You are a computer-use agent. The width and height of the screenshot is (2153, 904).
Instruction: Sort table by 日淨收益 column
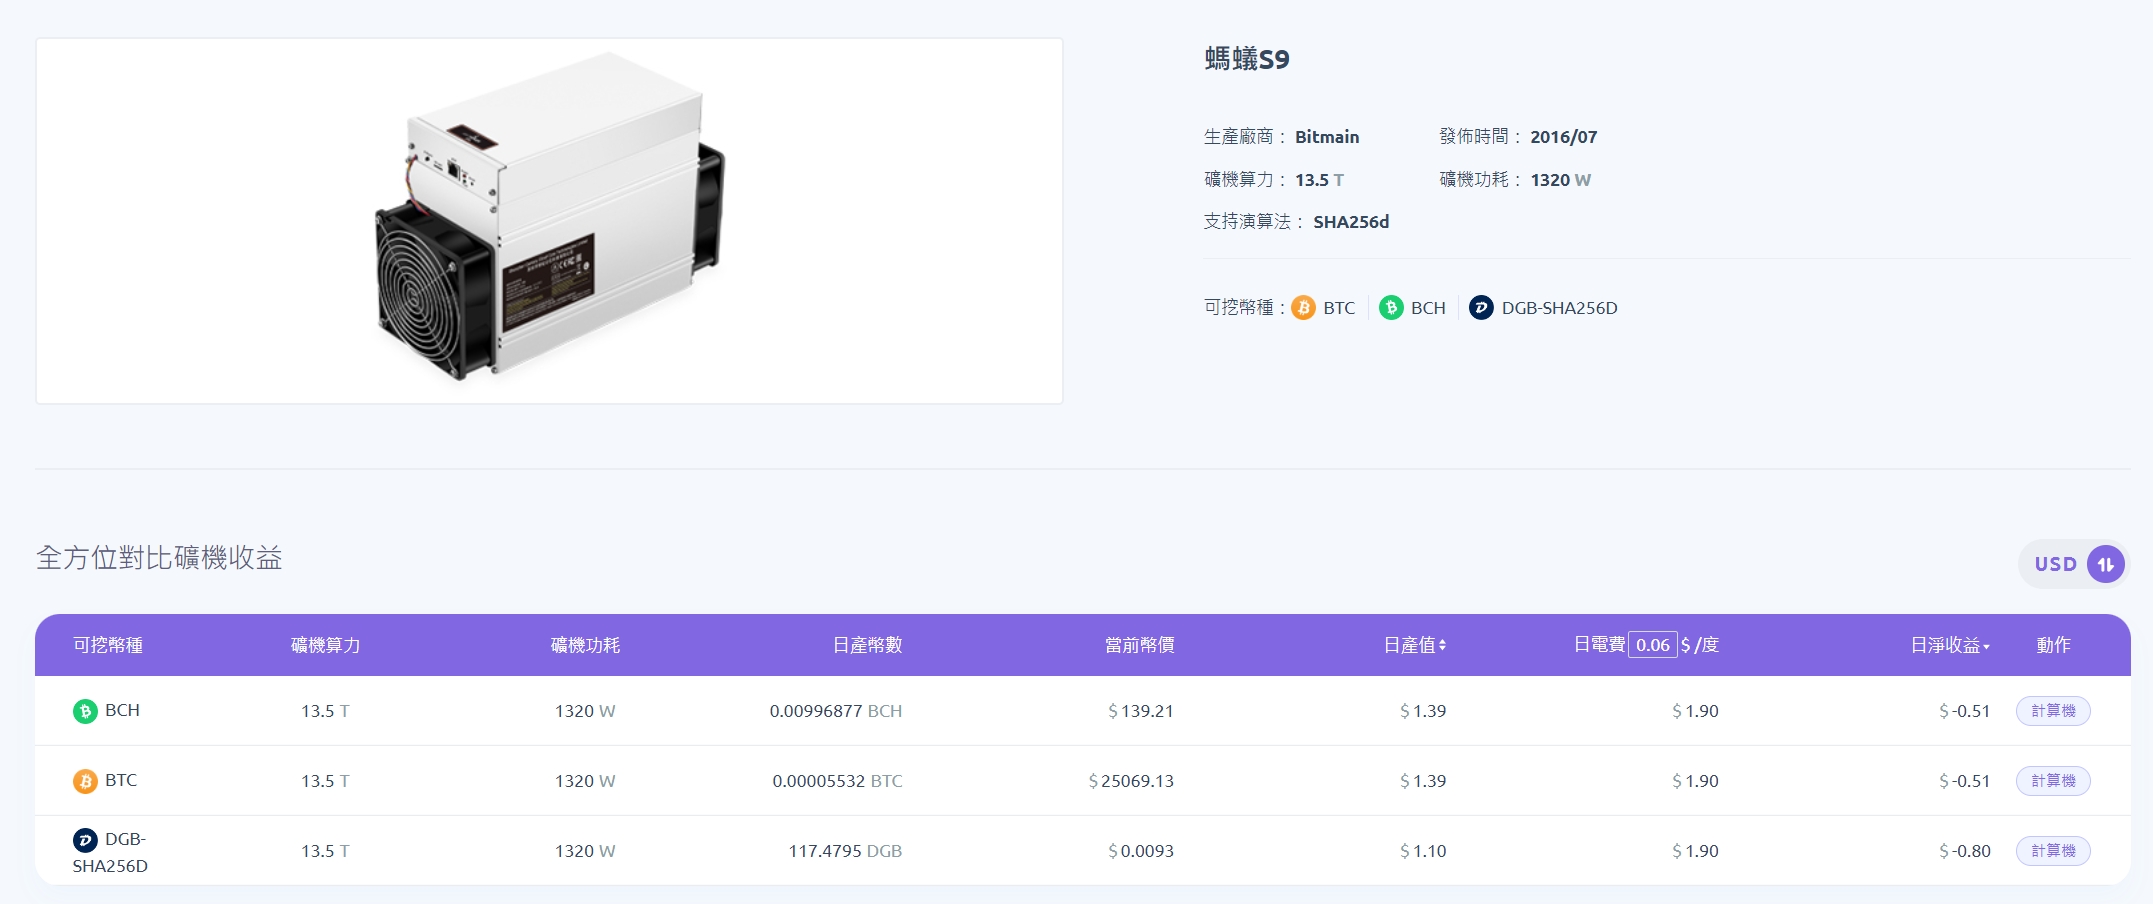coord(1950,646)
